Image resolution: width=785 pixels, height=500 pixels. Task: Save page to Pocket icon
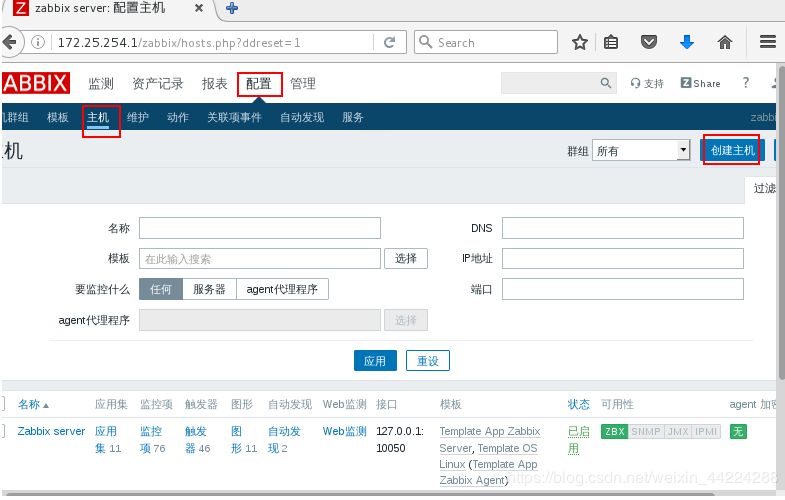649,43
